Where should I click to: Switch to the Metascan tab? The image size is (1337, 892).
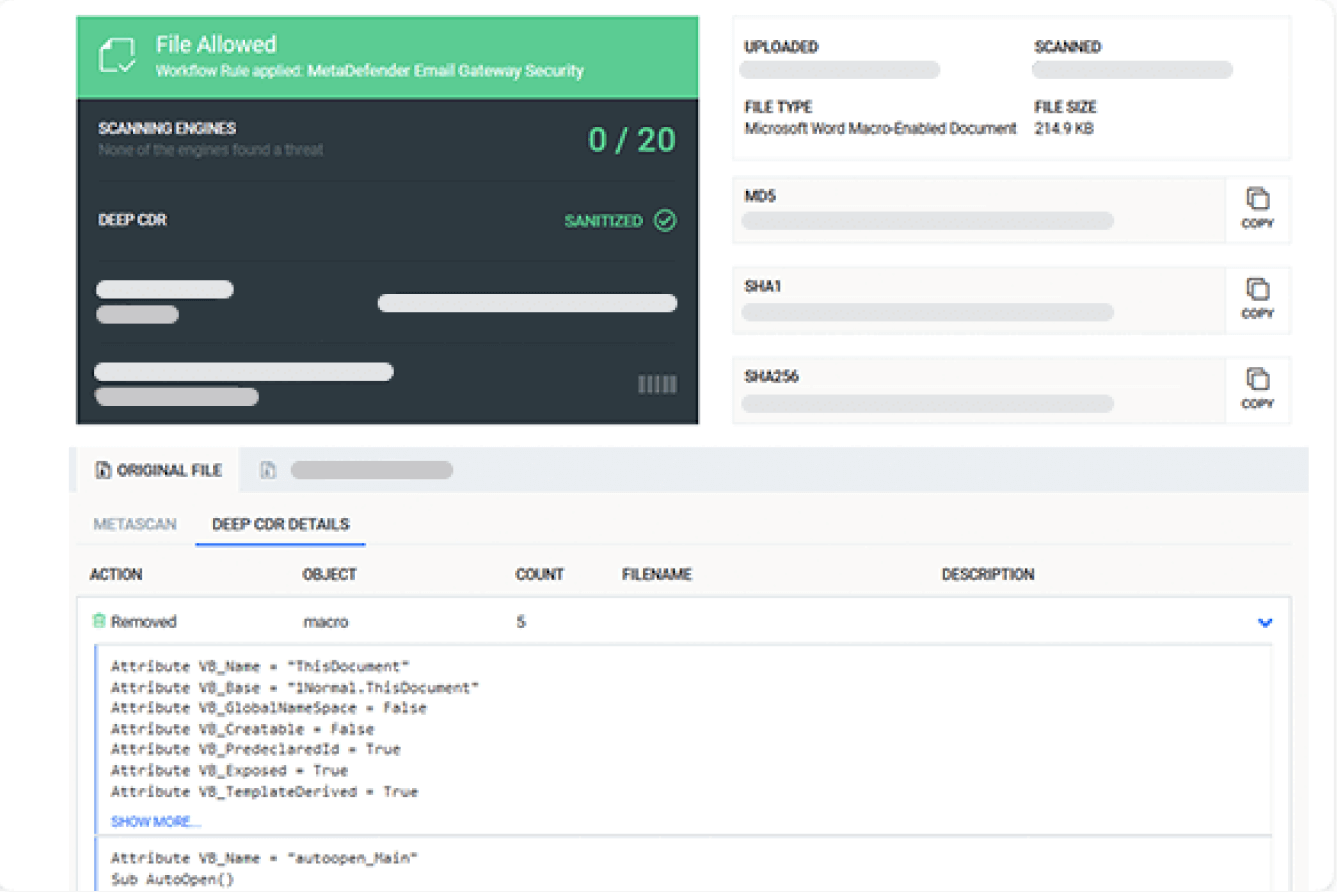pos(135,524)
